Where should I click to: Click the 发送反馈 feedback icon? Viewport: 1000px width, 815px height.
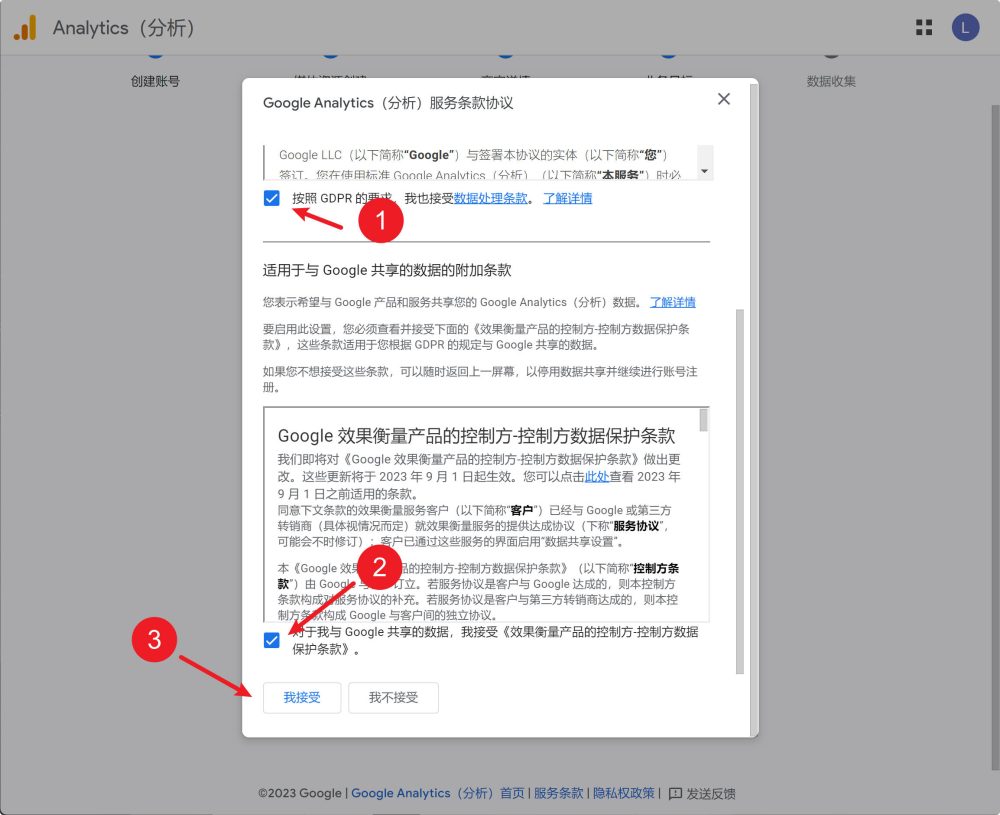coord(675,794)
